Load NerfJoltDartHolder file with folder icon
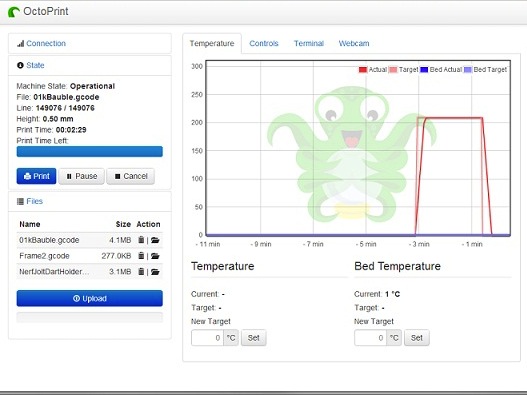This screenshot has height=395, width=527. [155, 272]
